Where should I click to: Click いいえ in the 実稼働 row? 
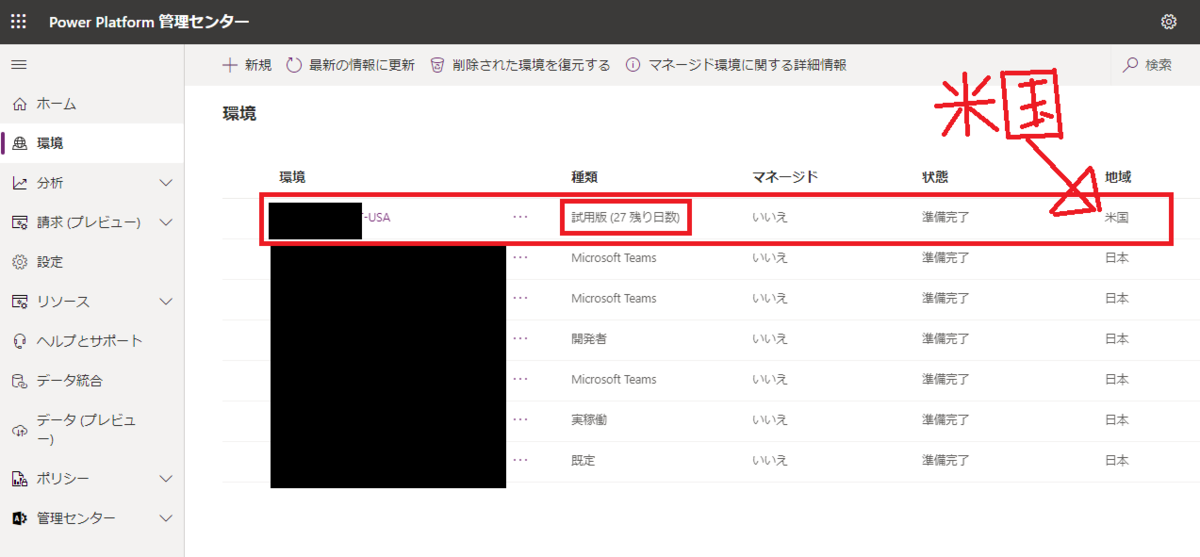click(x=770, y=420)
